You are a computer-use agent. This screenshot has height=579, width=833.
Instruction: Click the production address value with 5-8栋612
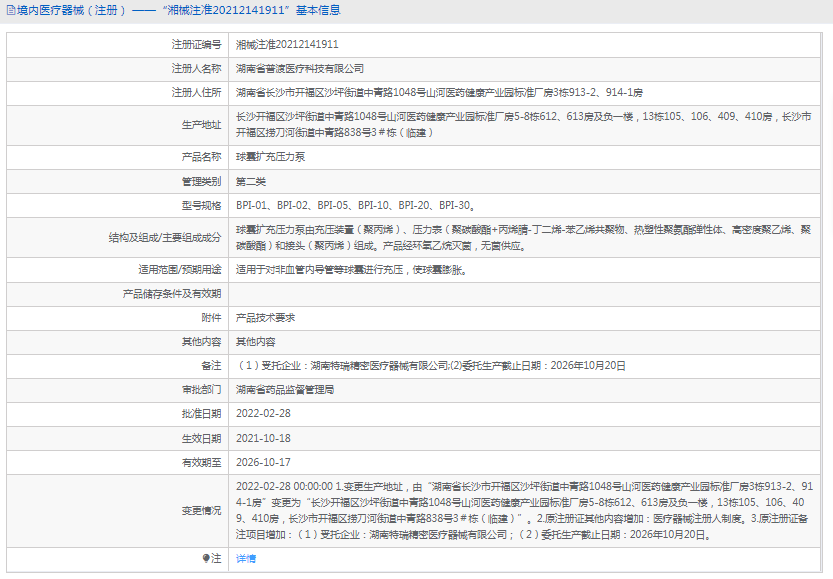click(x=523, y=125)
